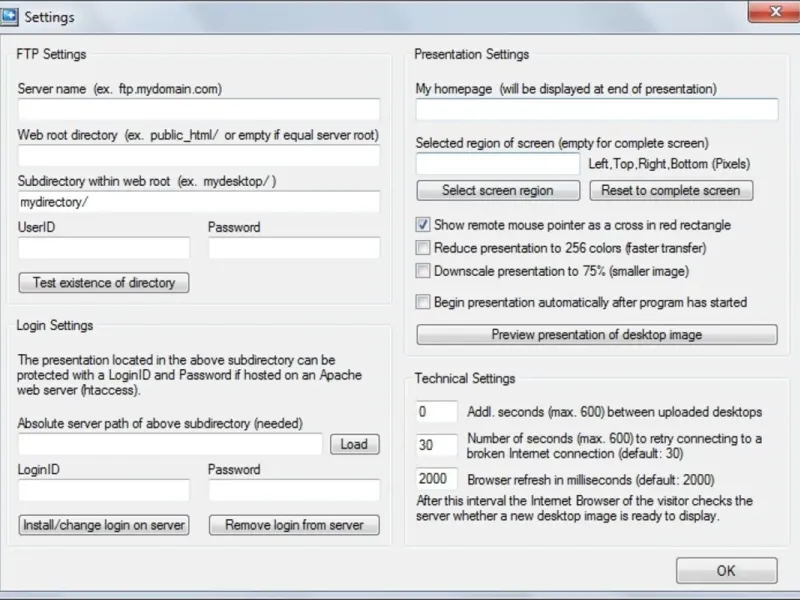This screenshot has height=600, width=800.
Task: Confirm settings with OK button
Action: [726, 571]
